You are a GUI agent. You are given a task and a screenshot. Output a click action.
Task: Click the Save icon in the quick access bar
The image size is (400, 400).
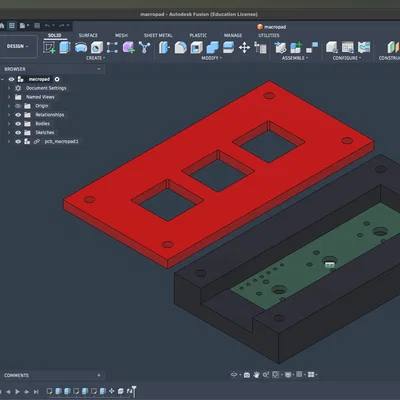point(37,26)
